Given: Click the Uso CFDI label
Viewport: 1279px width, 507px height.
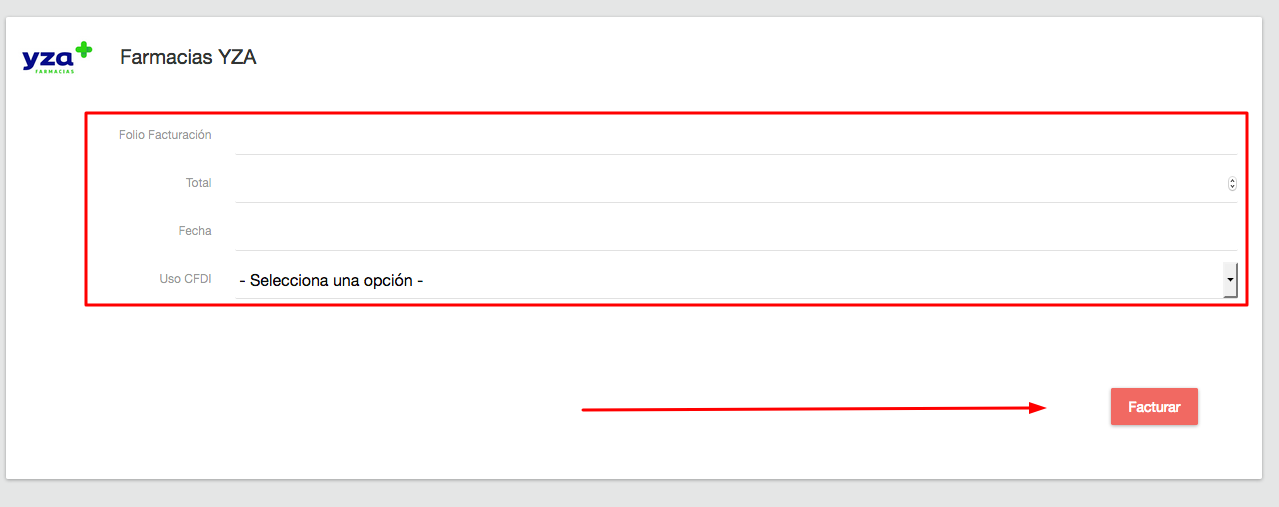Looking at the screenshot, I should pyautogui.click(x=185, y=279).
